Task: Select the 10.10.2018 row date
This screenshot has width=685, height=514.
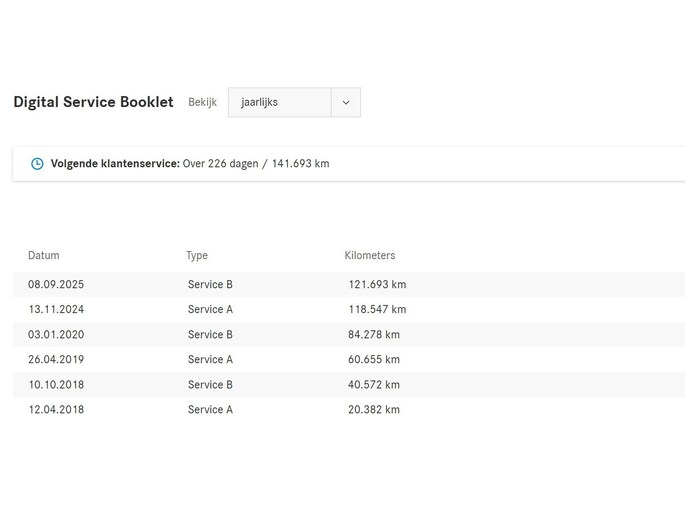Action: 56,384
